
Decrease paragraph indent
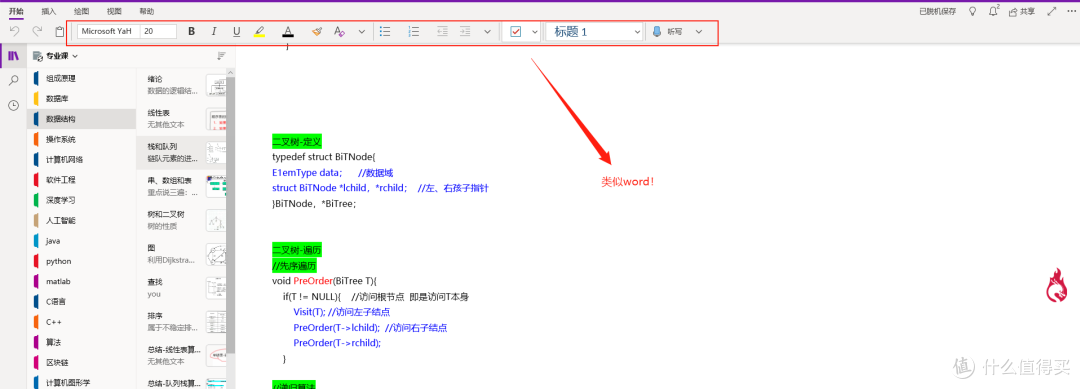[442, 32]
